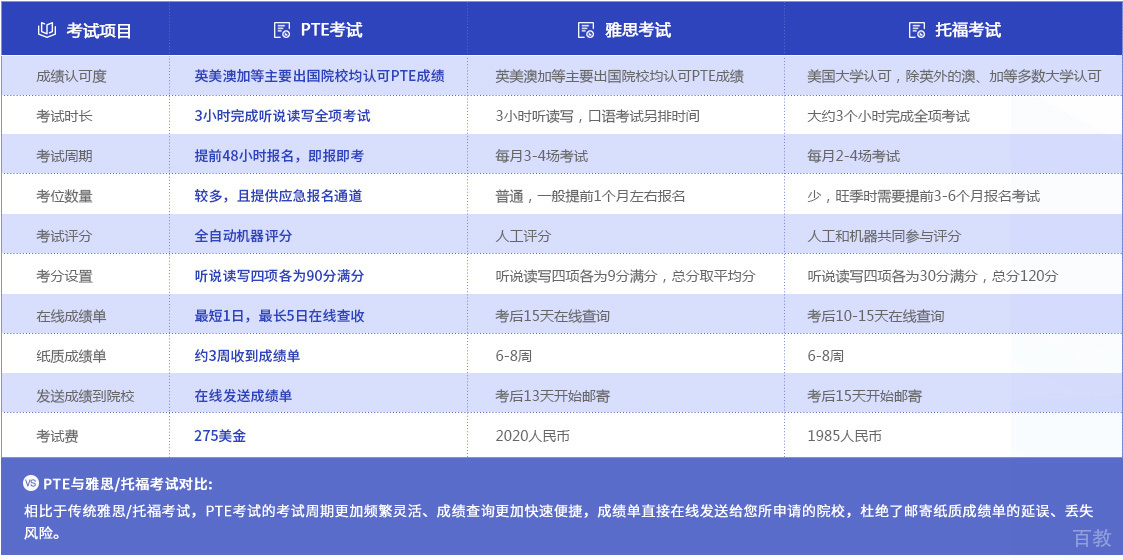Screen dimensions: 1123x560
Task: Click the 考试时长 row label
Action: point(64,116)
